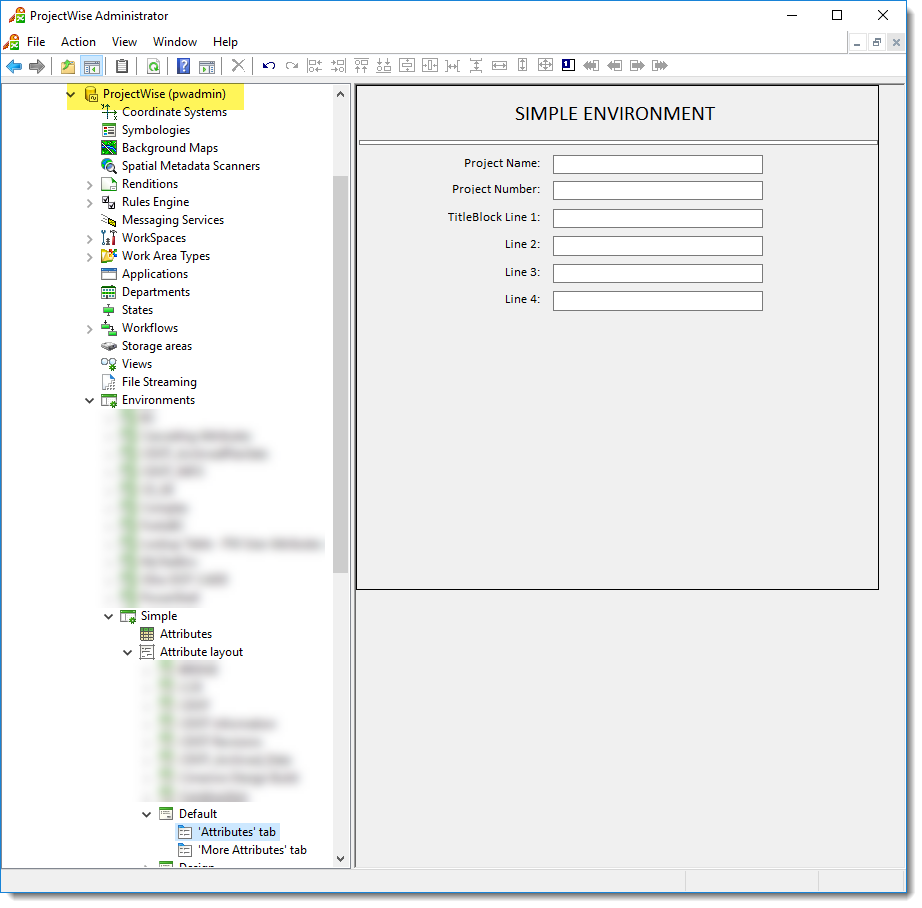Click the Up one level folder icon

click(68, 66)
